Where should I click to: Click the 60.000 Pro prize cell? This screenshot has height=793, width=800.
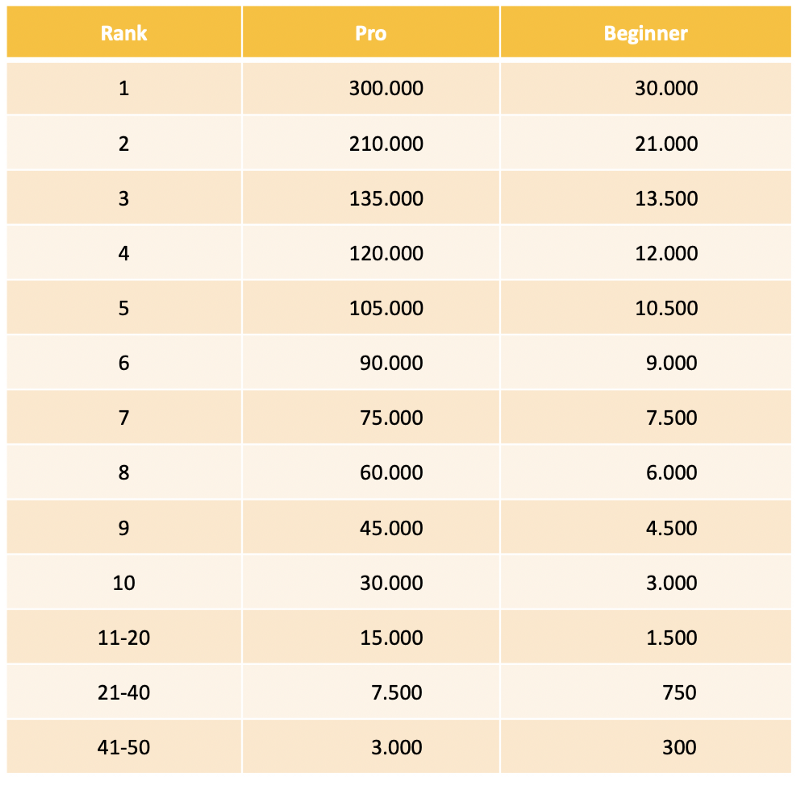pos(391,472)
